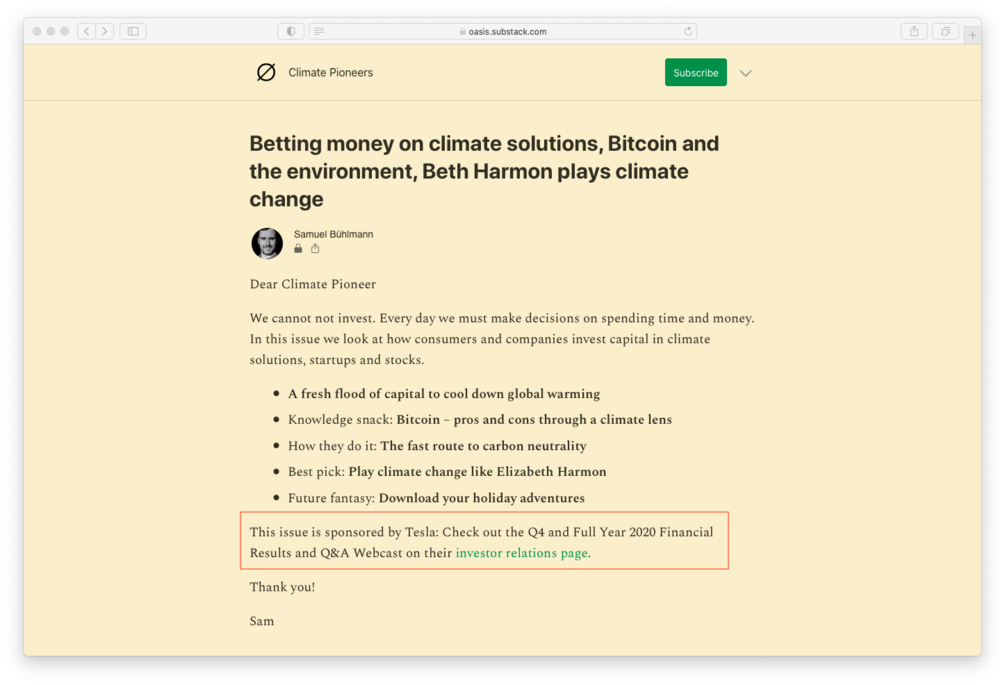Toggle the Reader view icon in address bar
The image size is (1005, 685).
319,31
